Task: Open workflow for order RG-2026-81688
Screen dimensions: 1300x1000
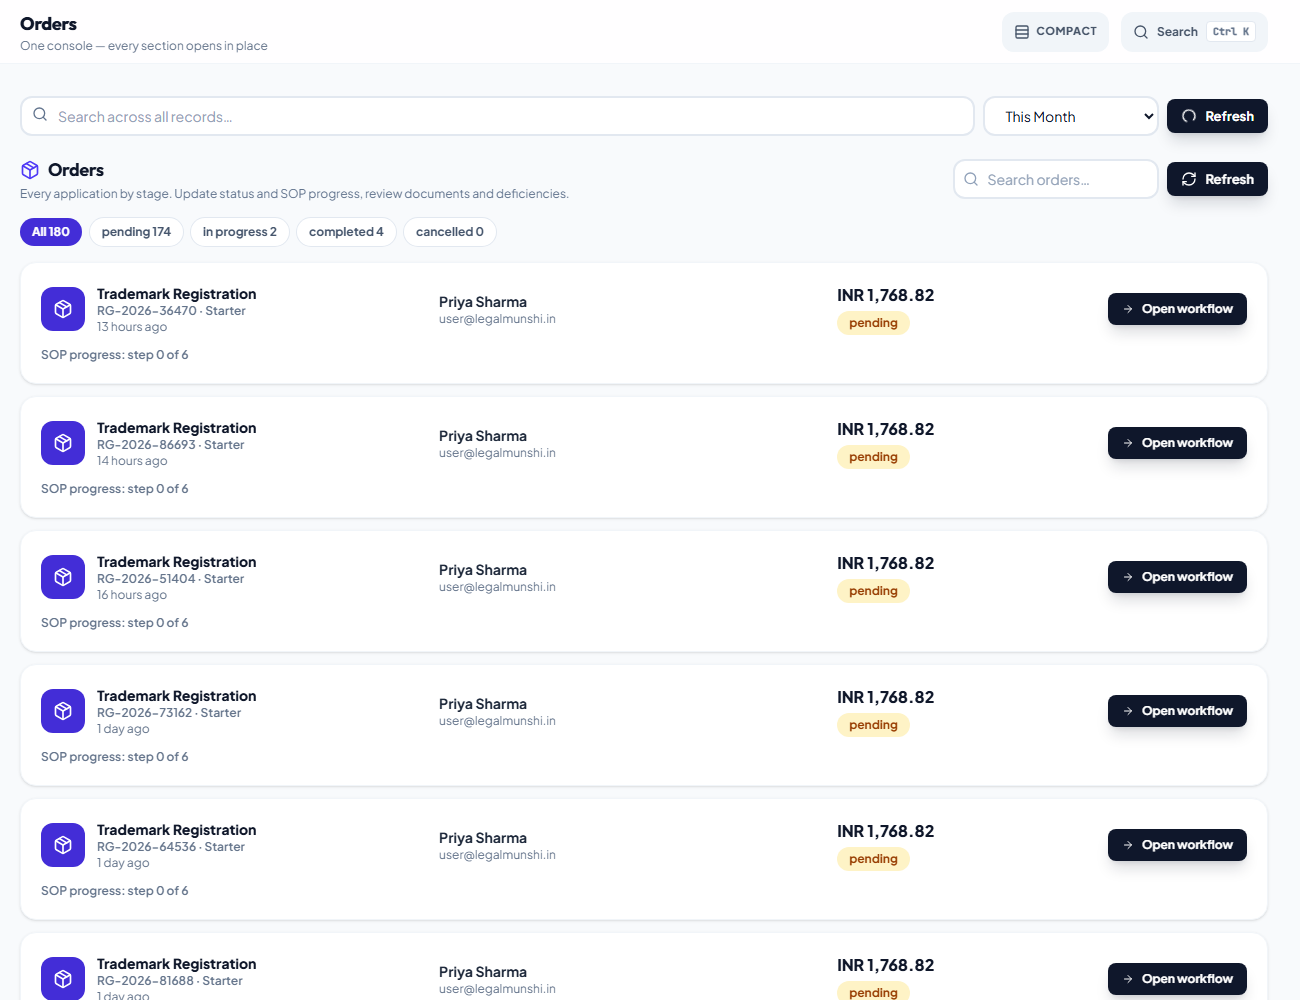Action: point(1177,979)
